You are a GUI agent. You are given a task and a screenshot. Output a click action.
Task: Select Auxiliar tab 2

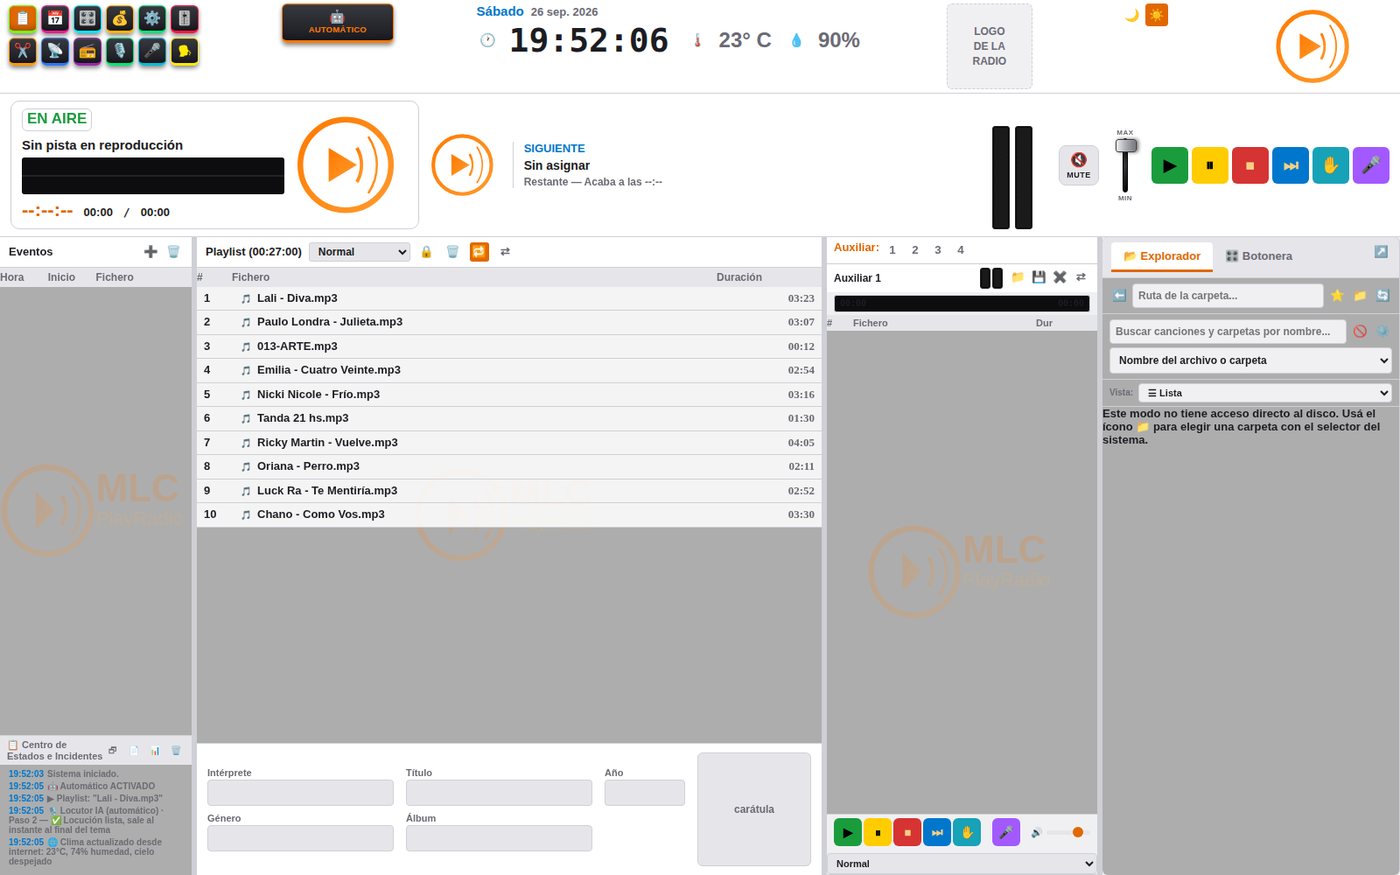pos(915,250)
